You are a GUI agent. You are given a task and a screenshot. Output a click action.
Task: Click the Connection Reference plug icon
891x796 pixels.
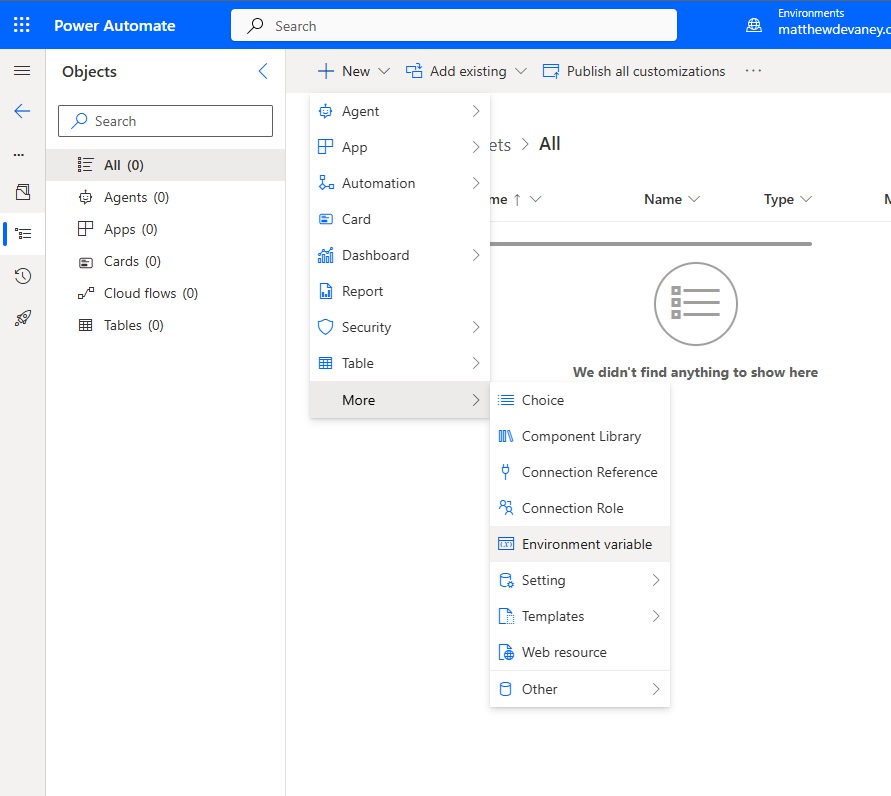506,472
